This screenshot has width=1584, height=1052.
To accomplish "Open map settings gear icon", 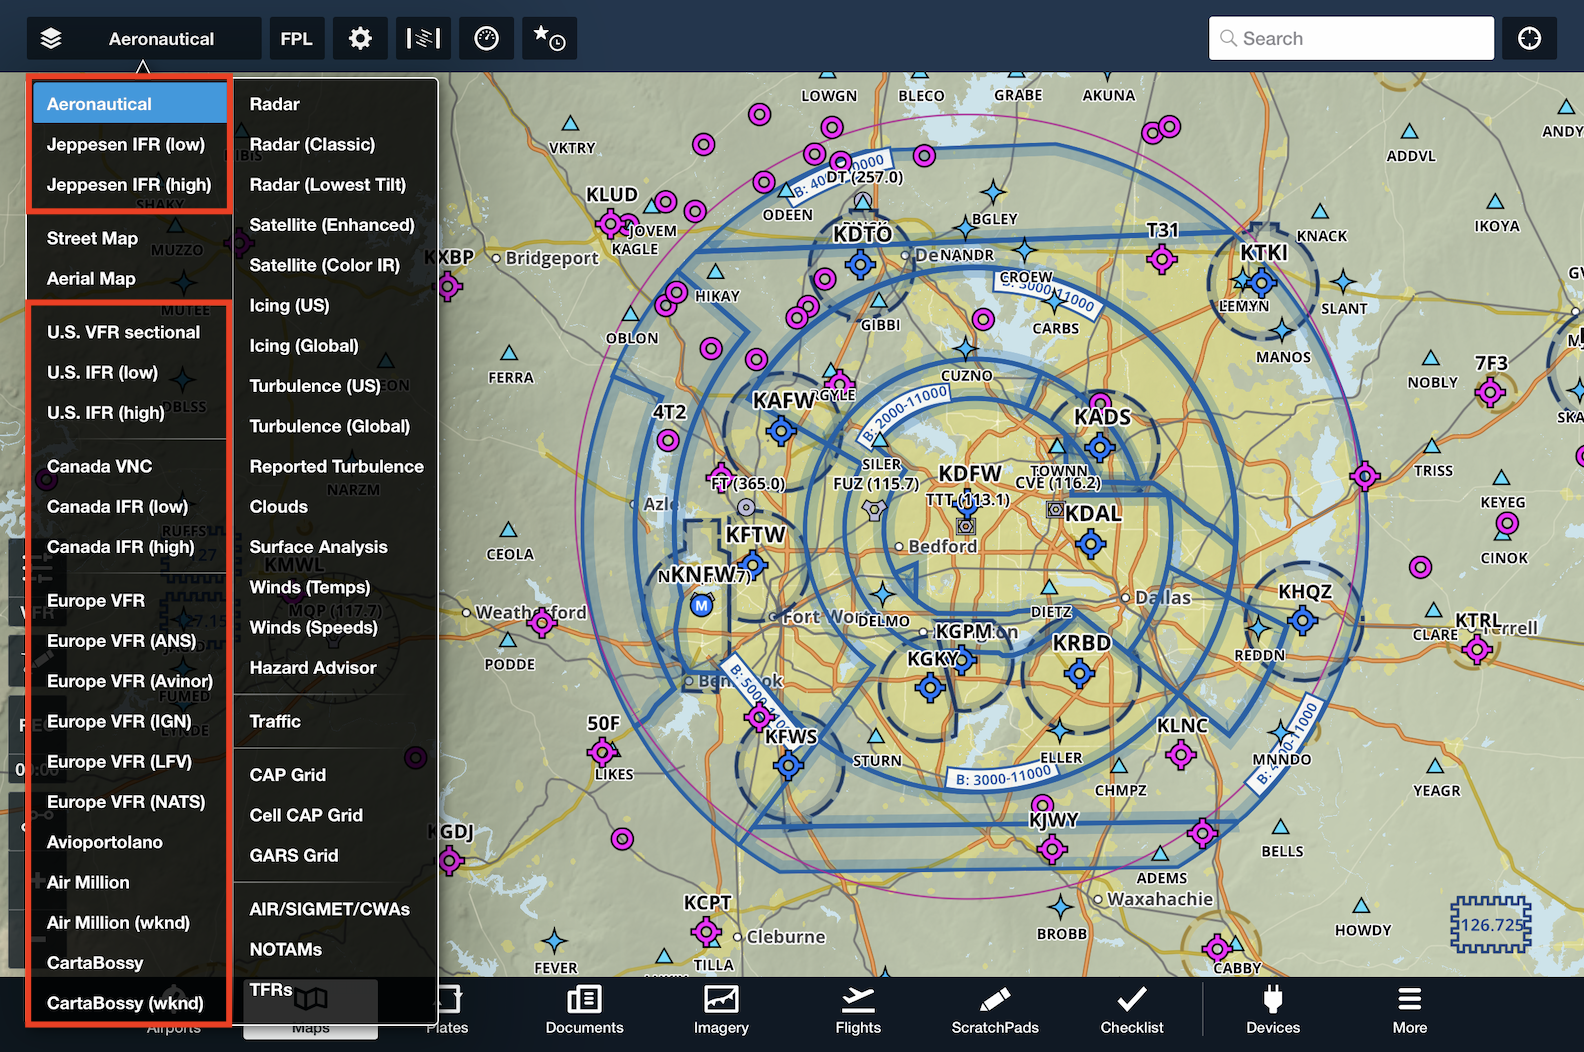I will pos(360,39).
